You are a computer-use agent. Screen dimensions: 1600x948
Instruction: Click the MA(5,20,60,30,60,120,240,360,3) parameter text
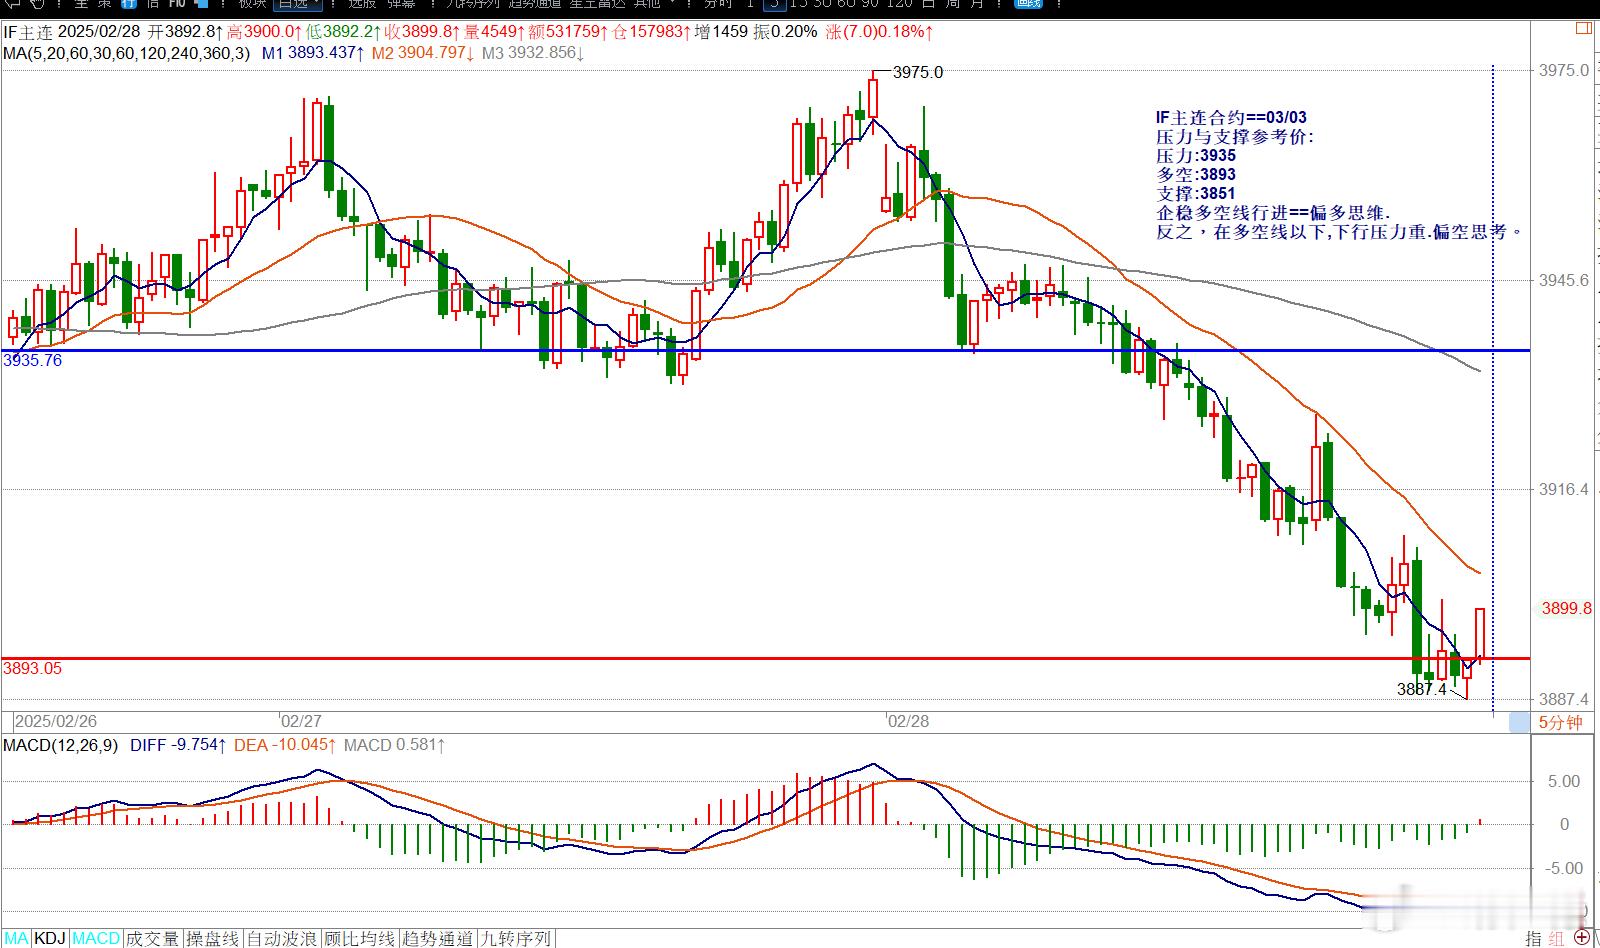[x=127, y=52]
